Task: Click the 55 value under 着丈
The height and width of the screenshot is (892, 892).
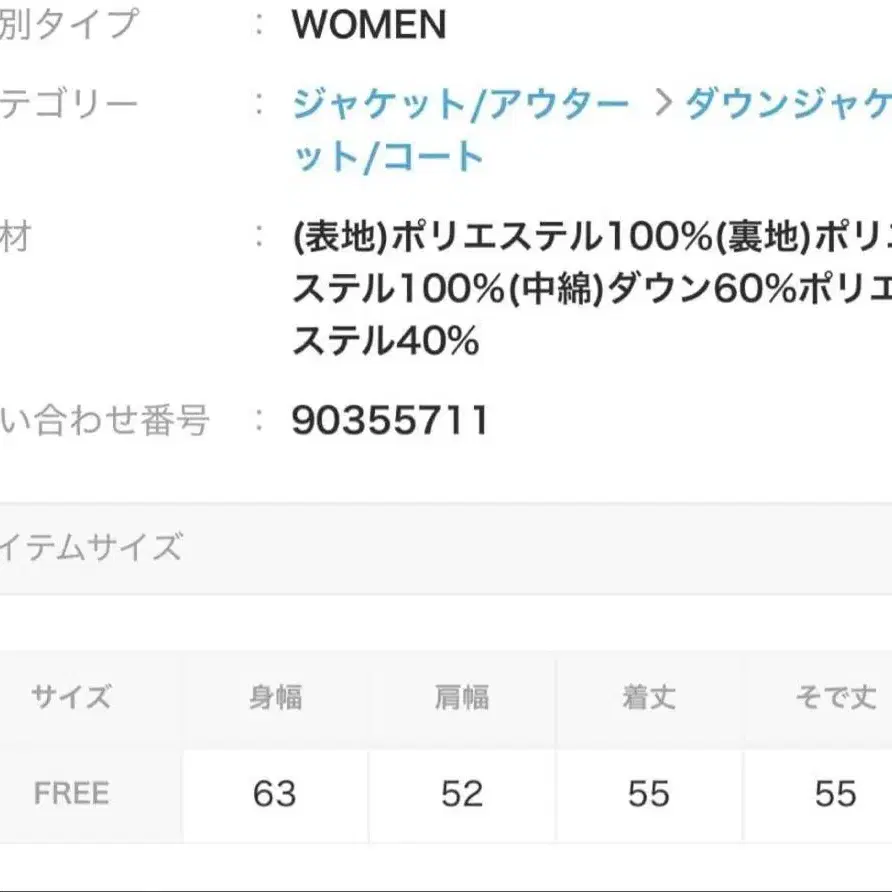Action: pyautogui.click(x=649, y=794)
